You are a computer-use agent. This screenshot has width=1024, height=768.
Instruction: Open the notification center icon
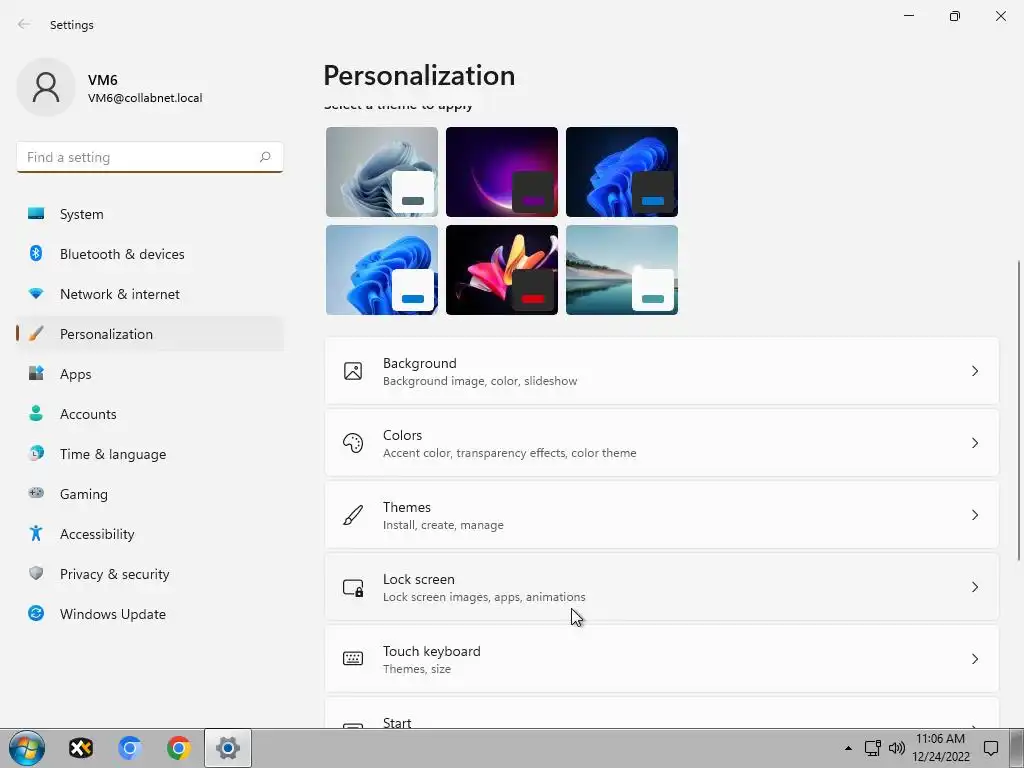(x=991, y=748)
